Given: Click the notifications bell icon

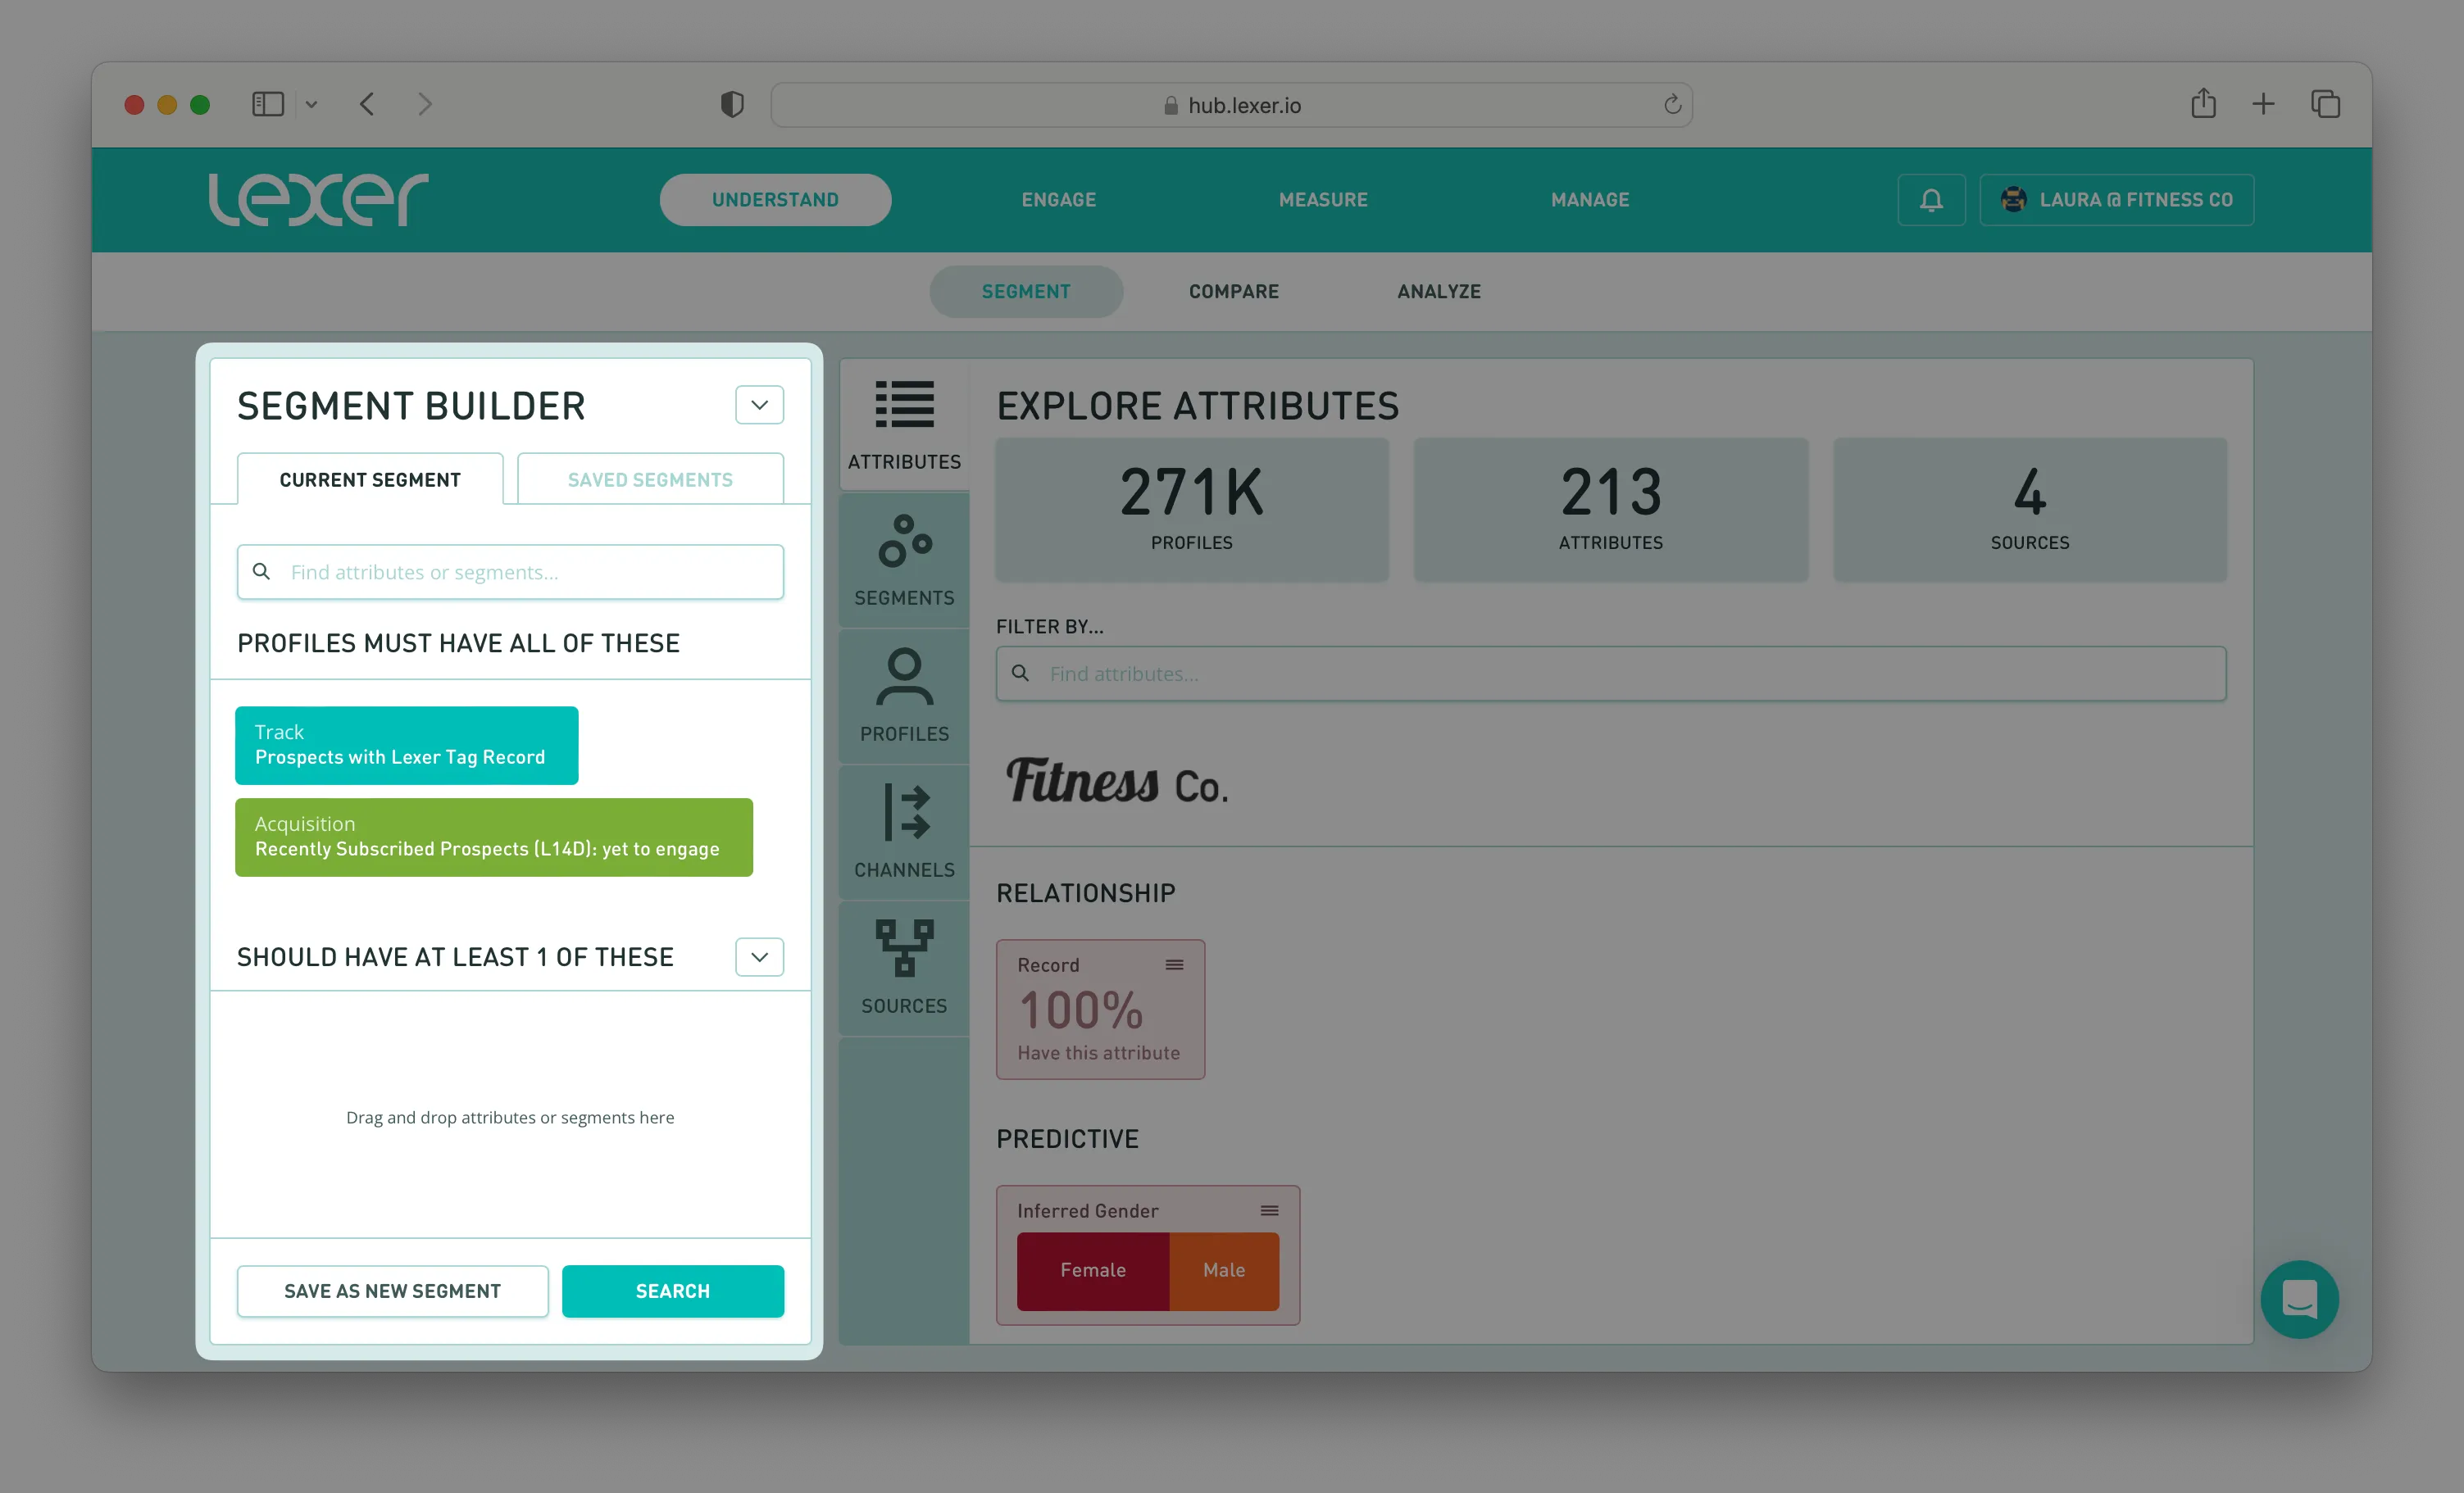Looking at the screenshot, I should [x=1931, y=200].
